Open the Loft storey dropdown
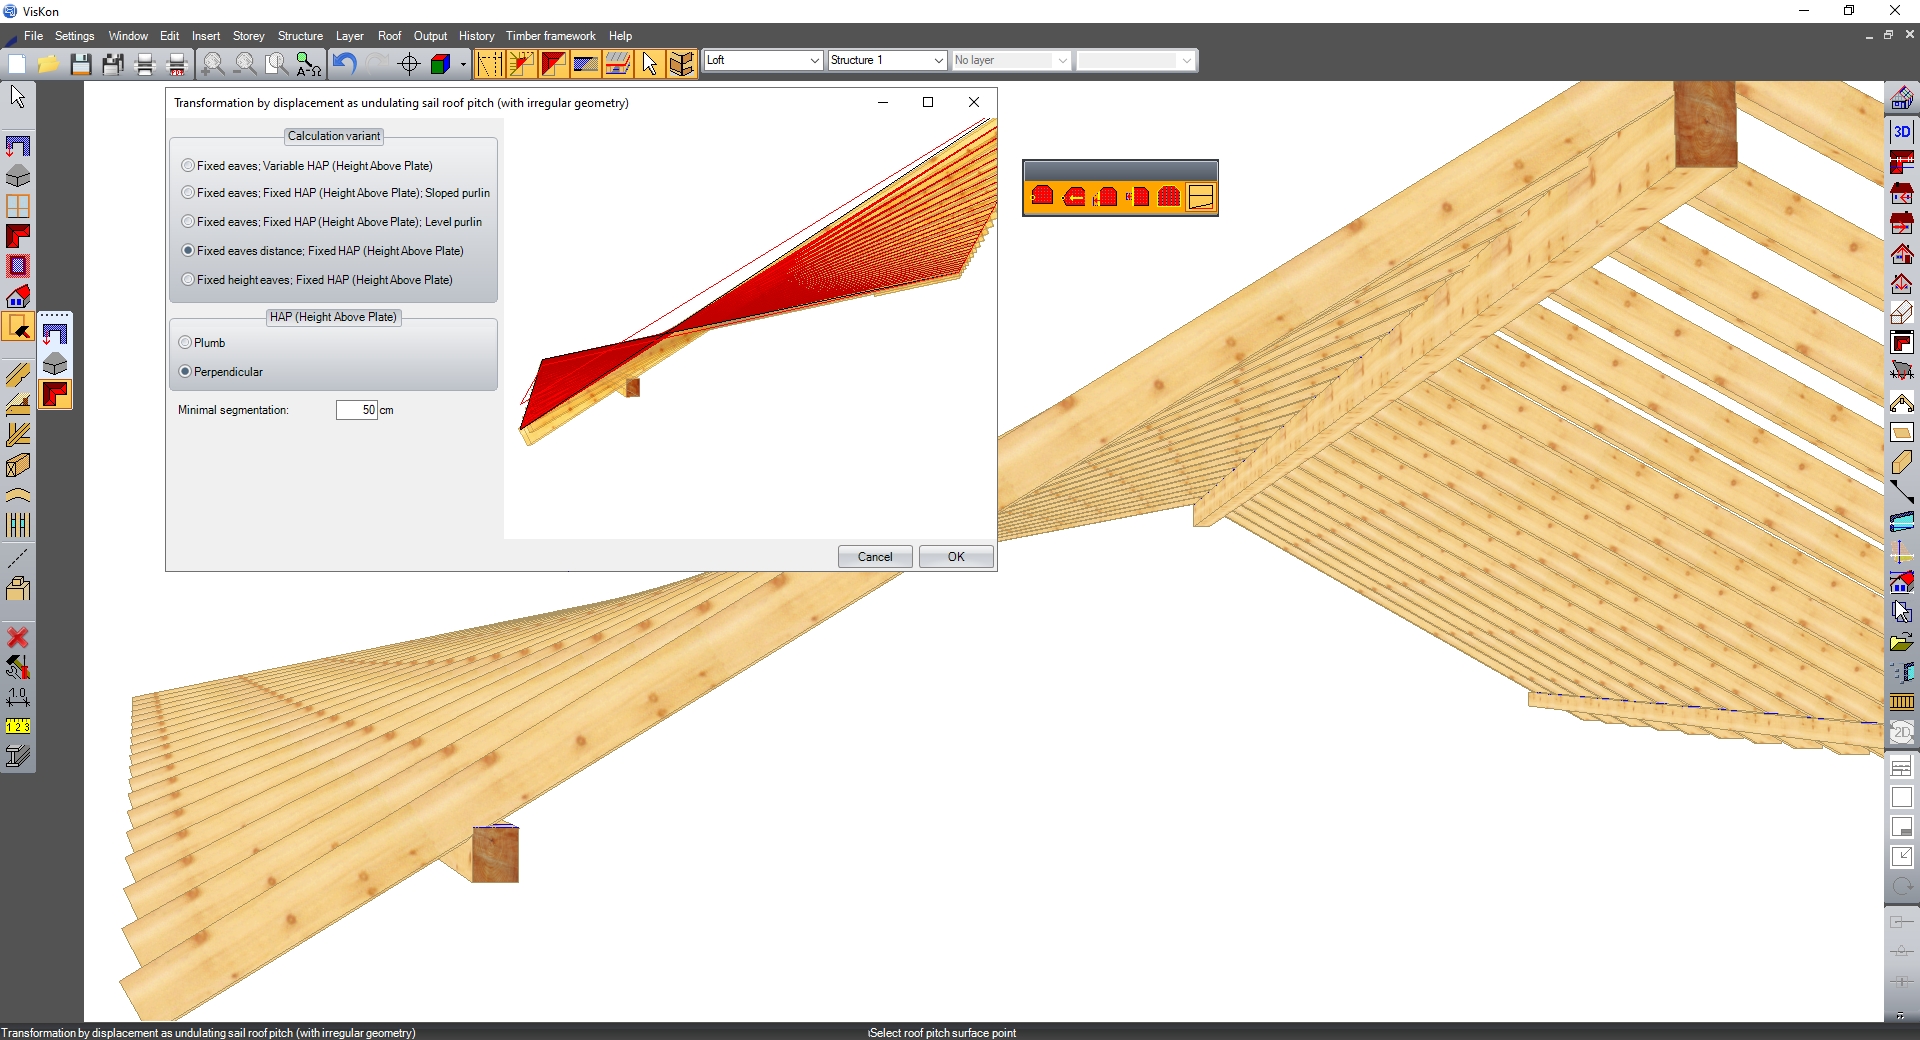The image size is (1920, 1040). pyautogui.click(x=814, y=60)
